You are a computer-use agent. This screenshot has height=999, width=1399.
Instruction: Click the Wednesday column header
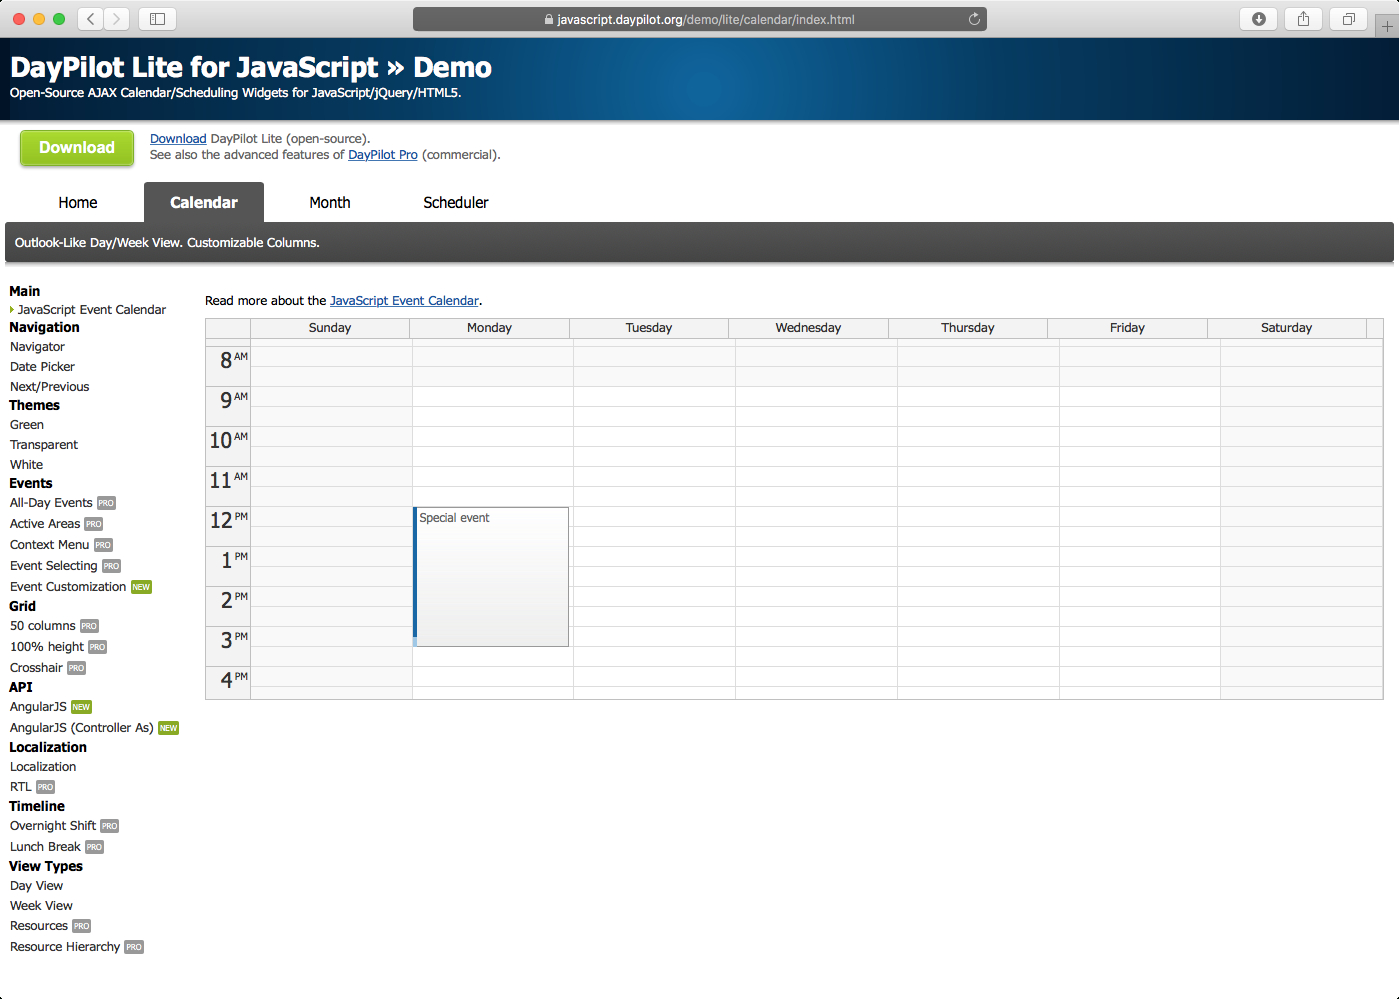tap(809, 328)
